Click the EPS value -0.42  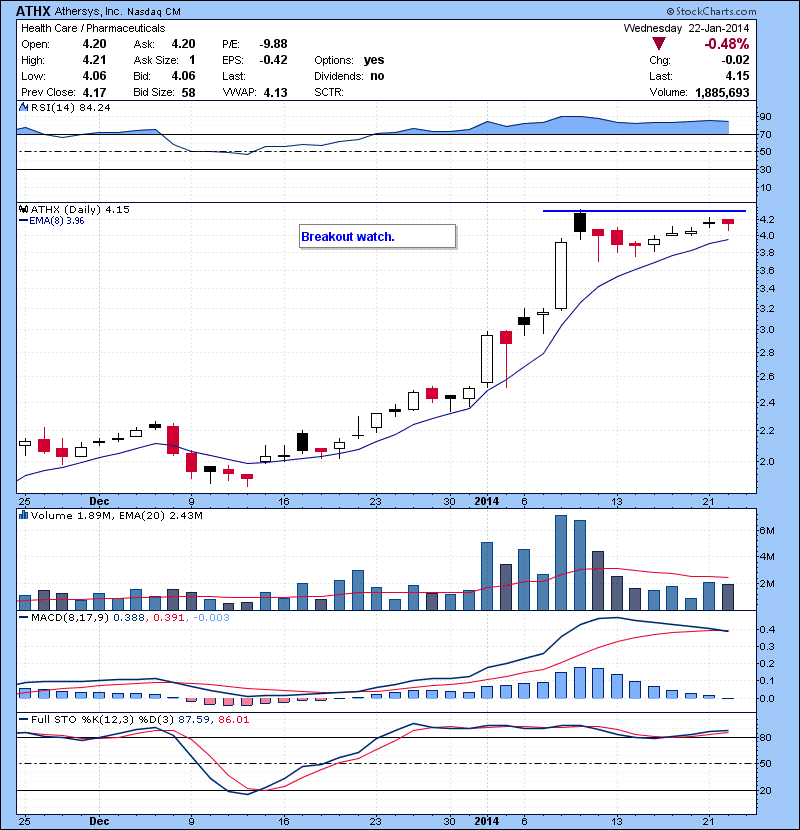pos(273,60)
